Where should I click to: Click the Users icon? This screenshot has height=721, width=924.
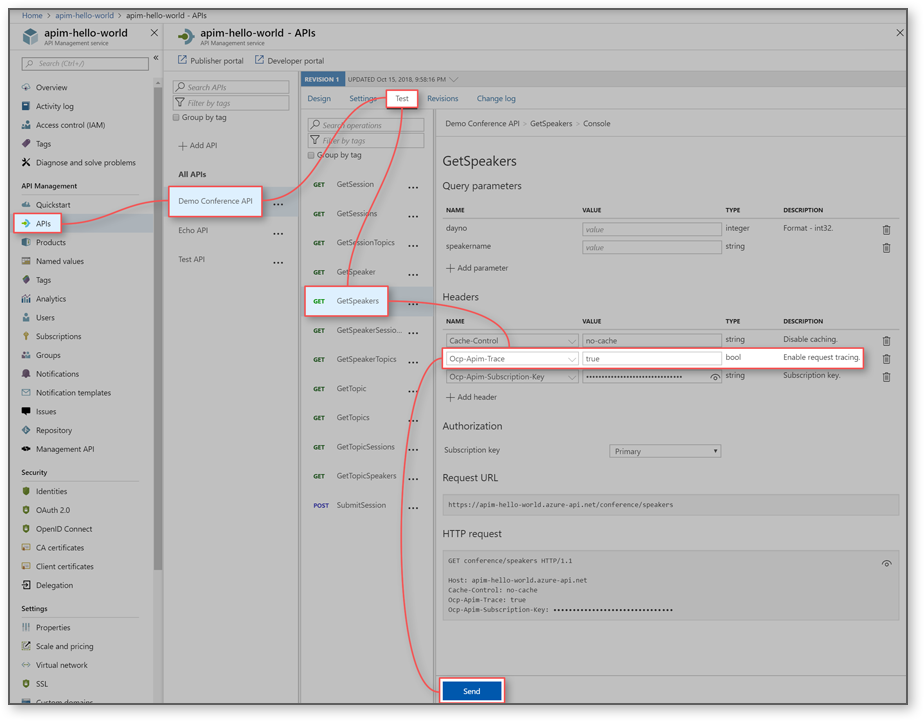tap(26, 317)
